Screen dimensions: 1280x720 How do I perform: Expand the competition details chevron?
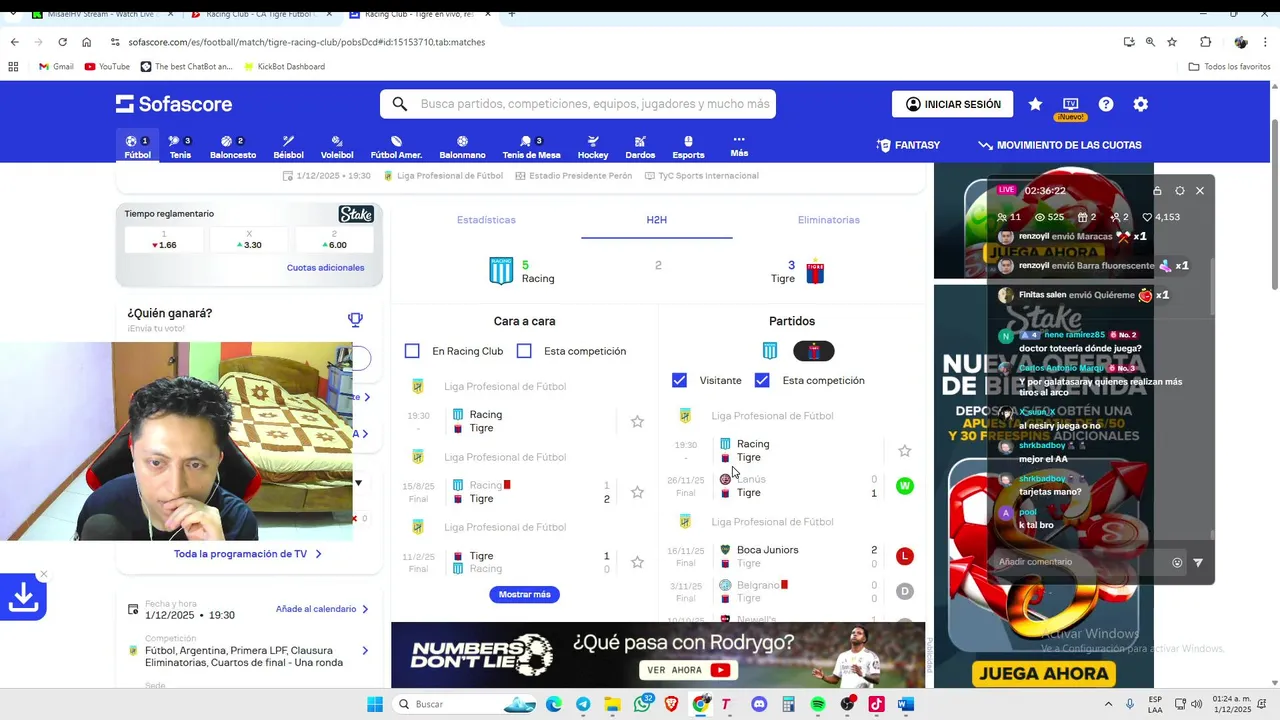click(x=365, y=651)
